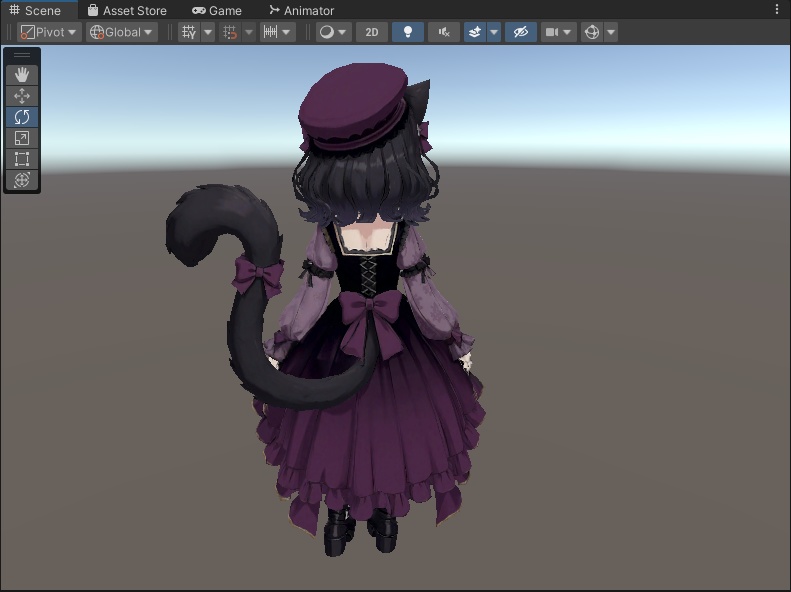Open the scene view three-dot options menu
The width and height of the screenshot is (791, 592).
click(777, 10)
